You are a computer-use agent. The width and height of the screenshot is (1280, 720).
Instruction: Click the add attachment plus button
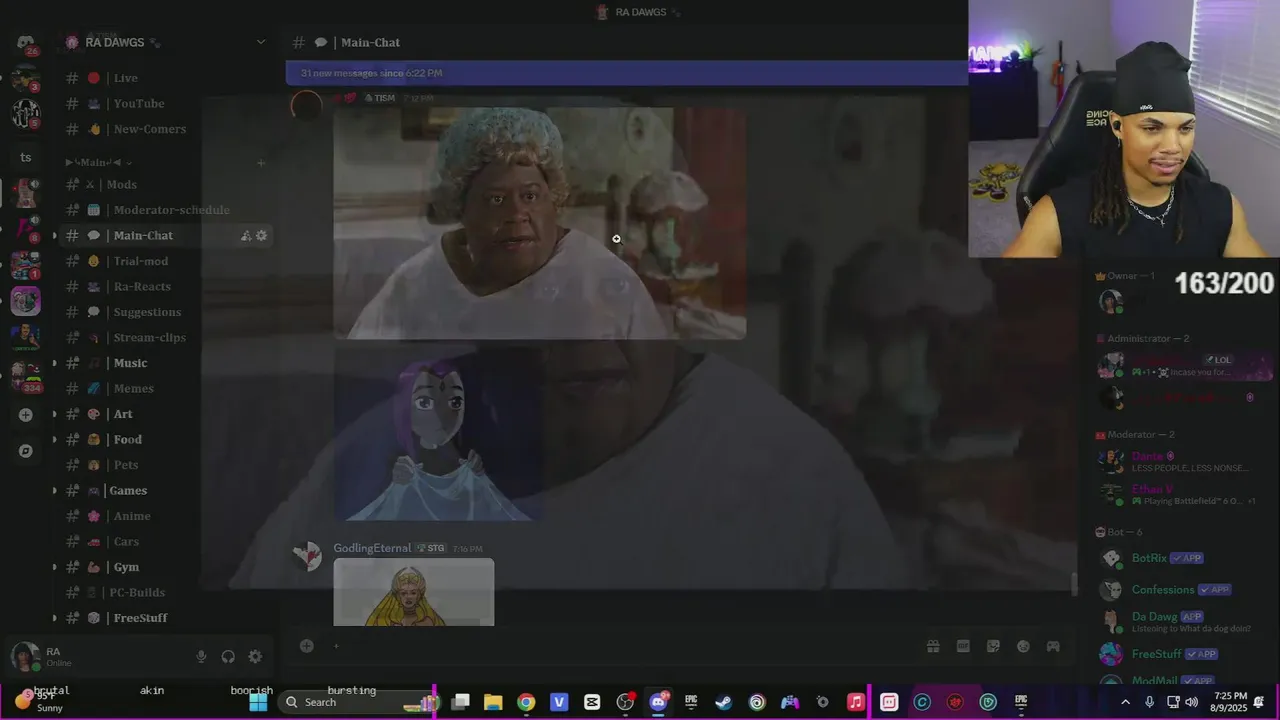point(307,646)
